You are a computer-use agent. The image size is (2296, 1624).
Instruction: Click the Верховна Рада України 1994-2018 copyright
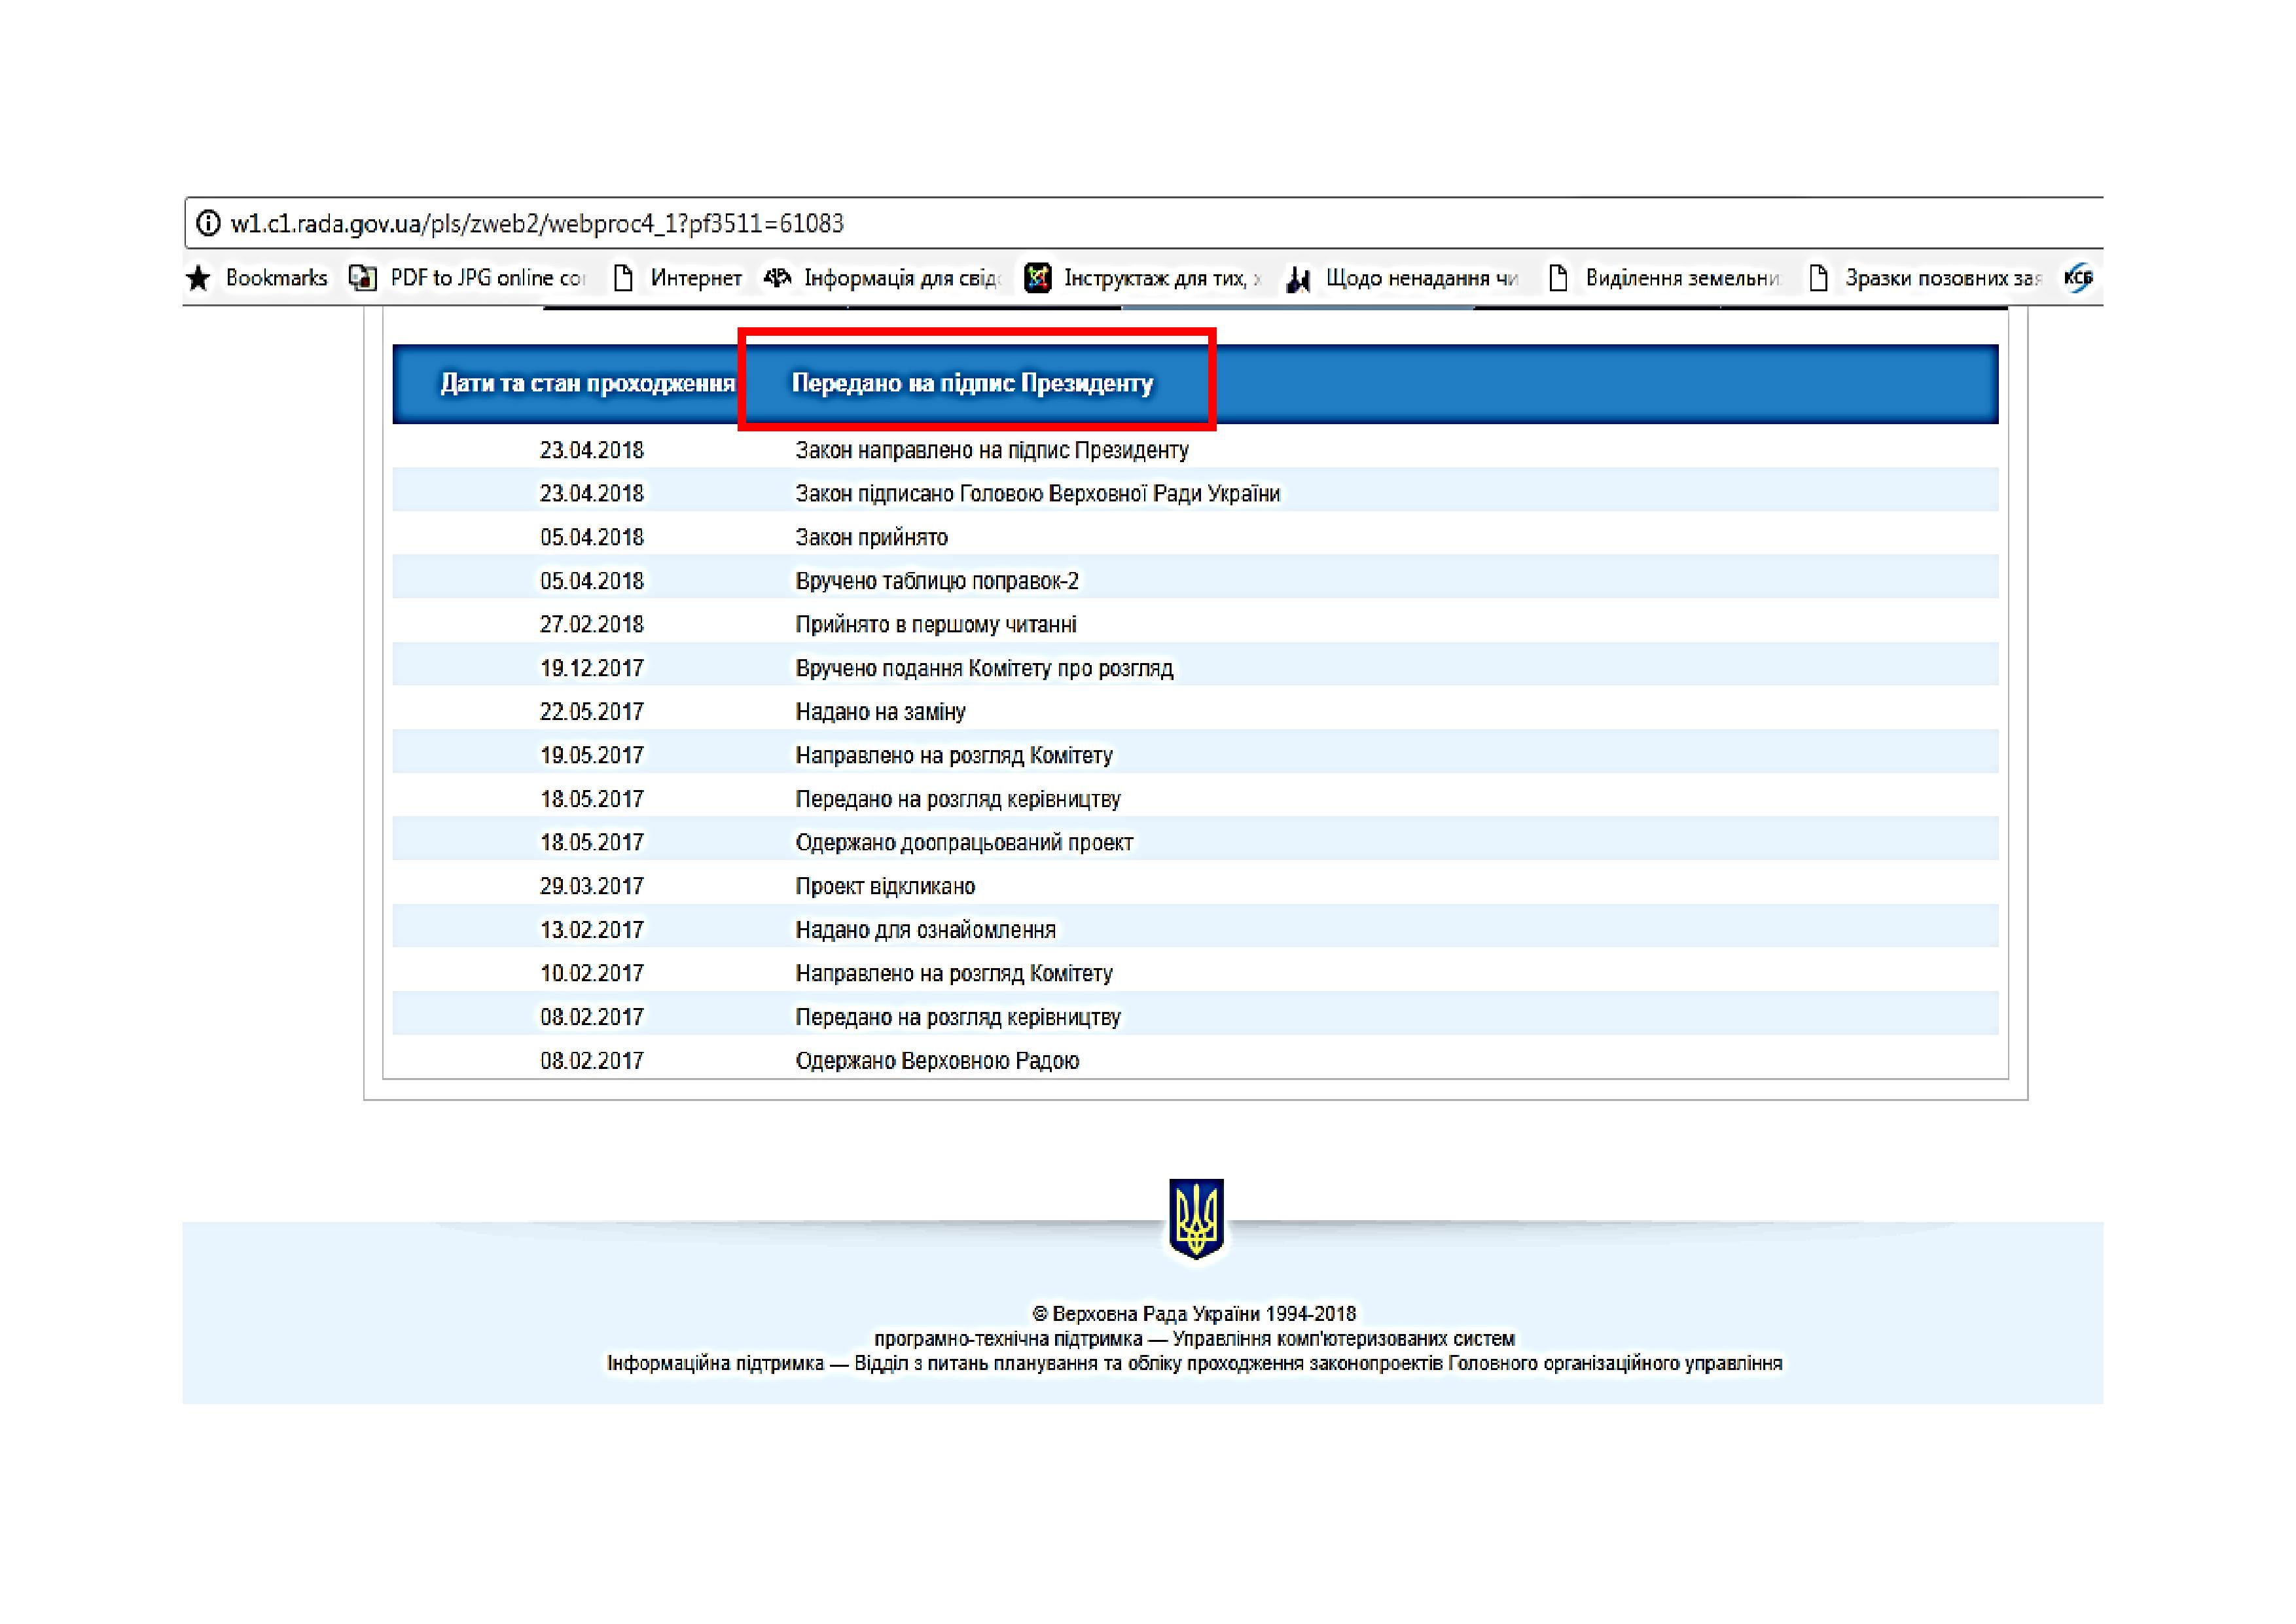(x=1194, y=1314)
